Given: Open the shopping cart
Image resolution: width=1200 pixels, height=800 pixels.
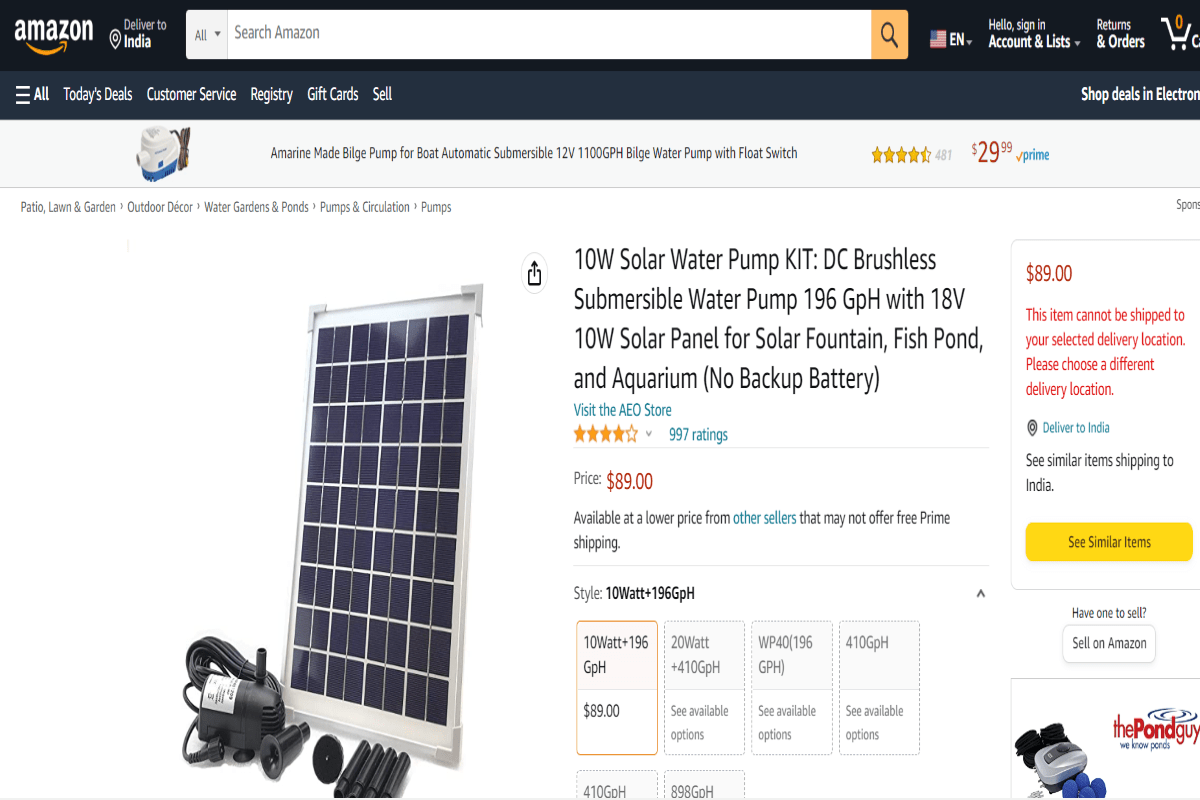Looking at the screenshot, I should [x=1180, y=33].
